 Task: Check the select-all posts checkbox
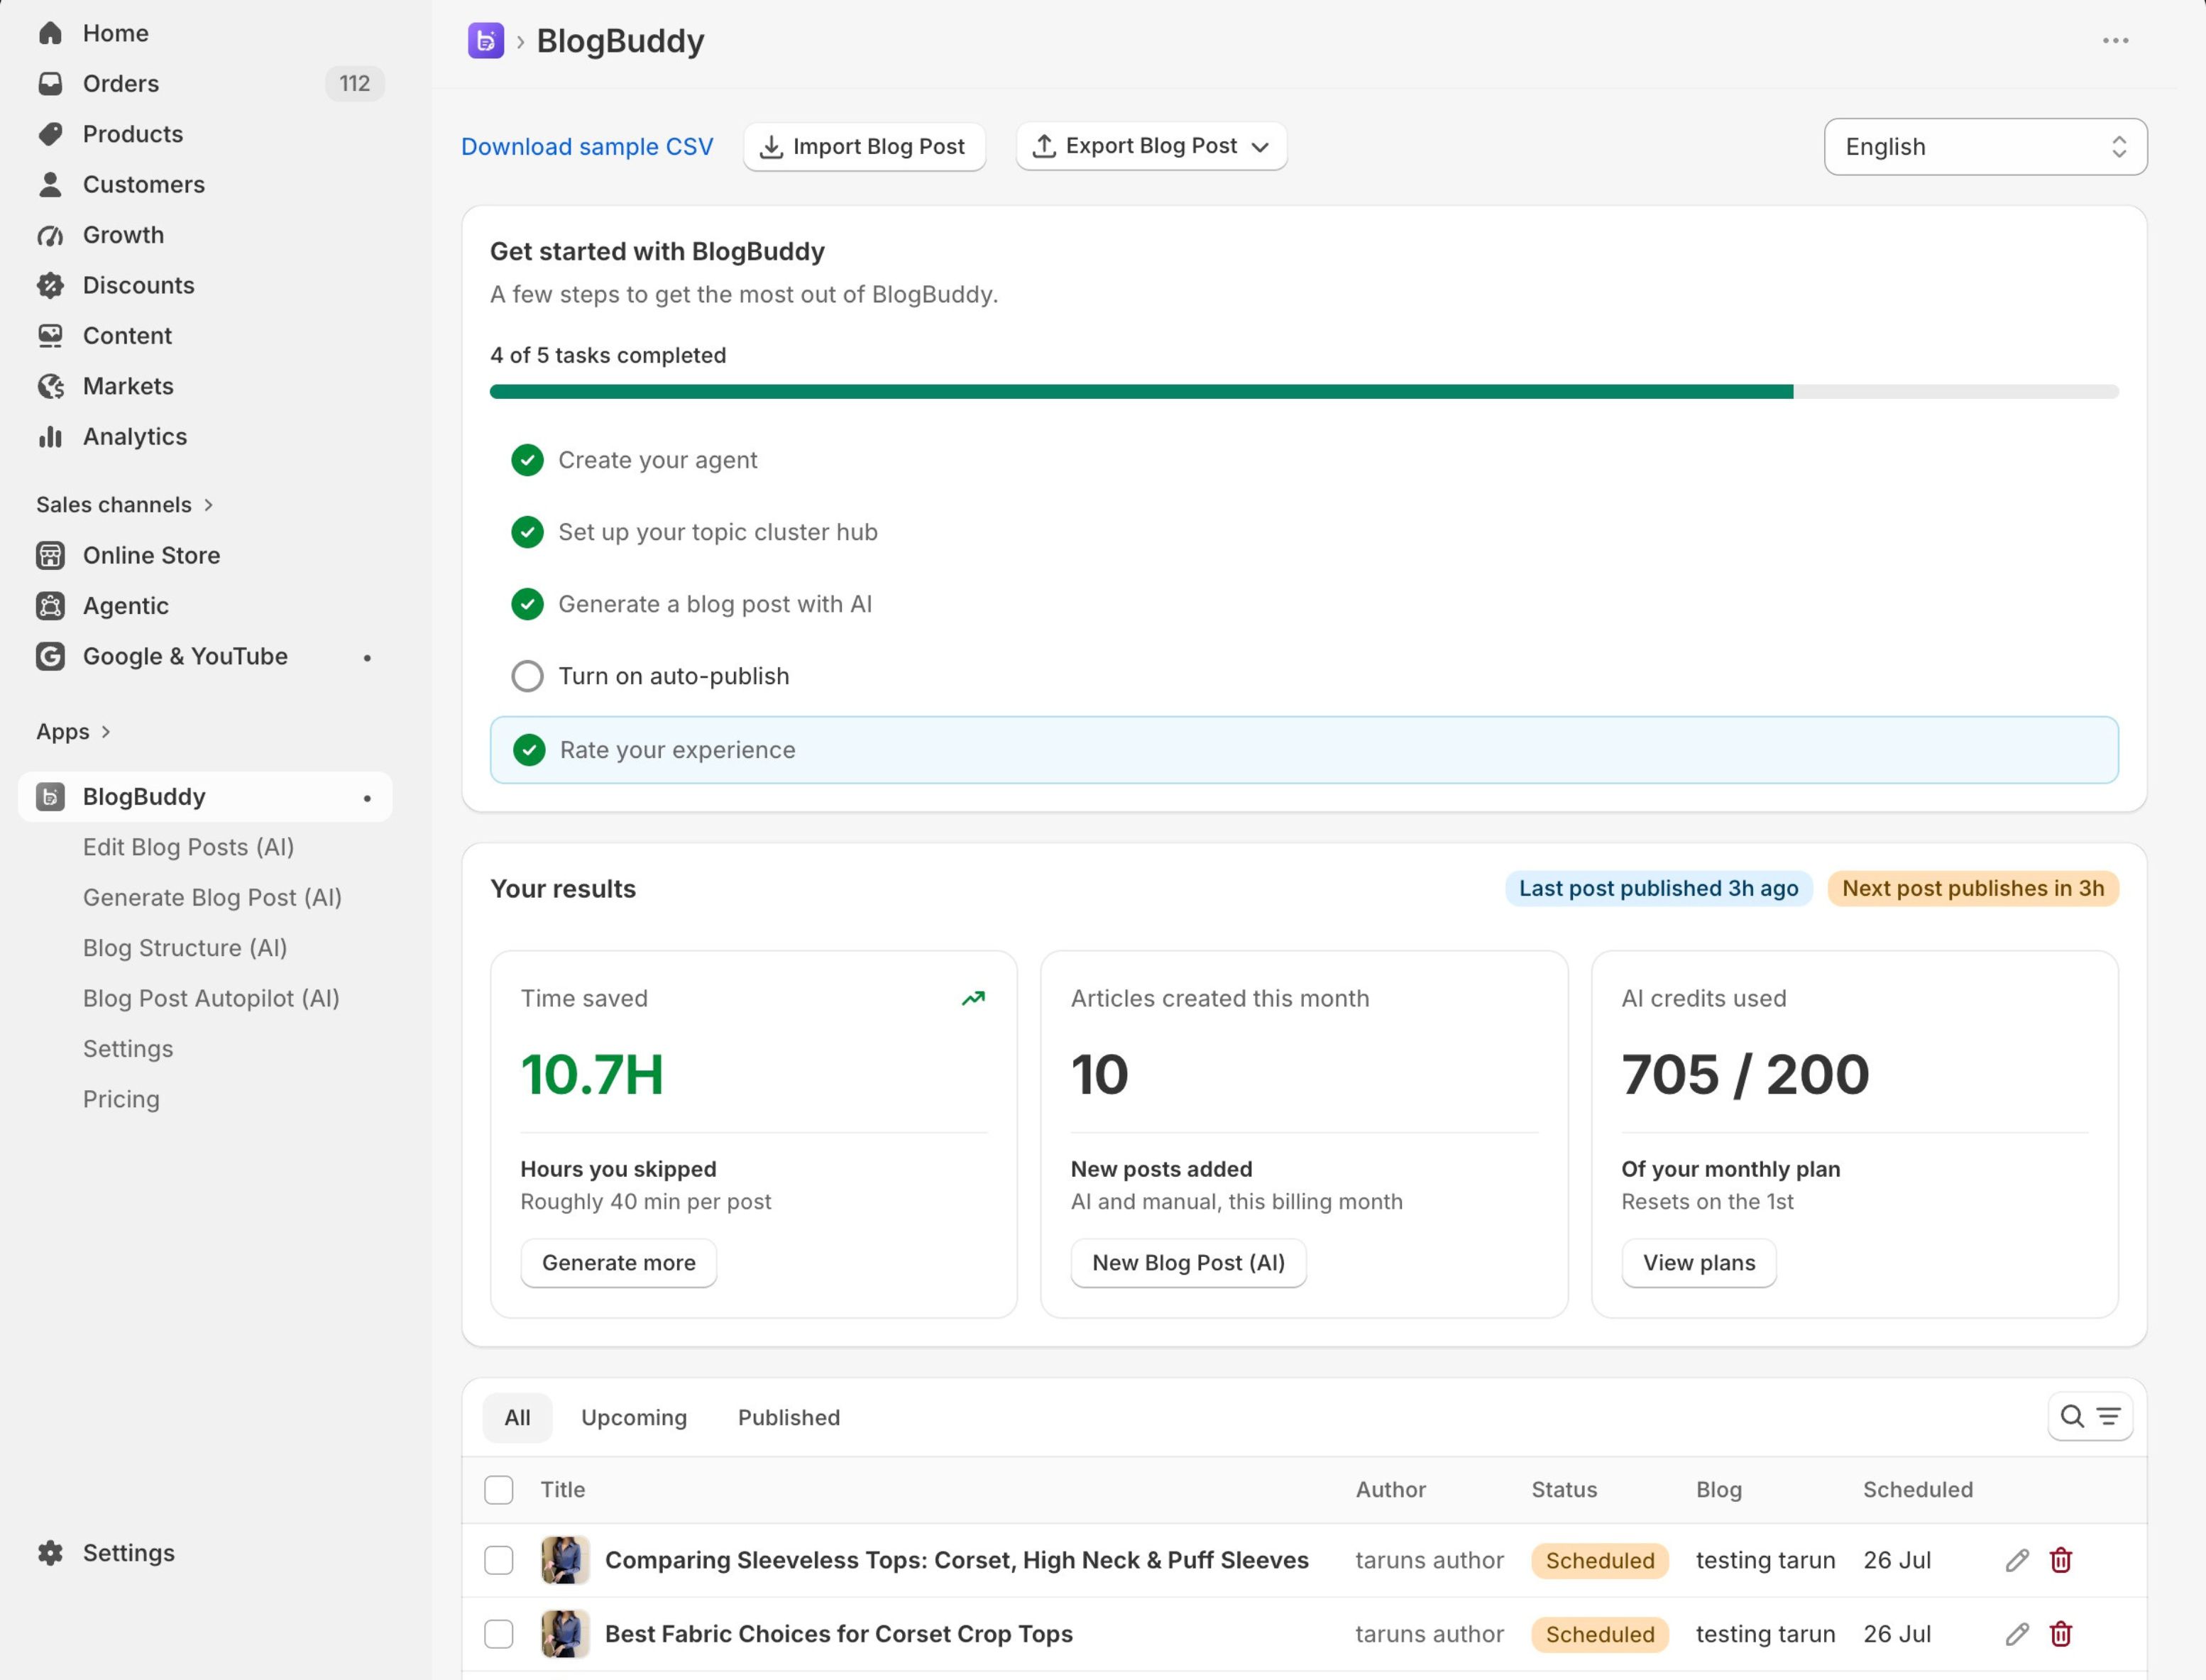499,1490
